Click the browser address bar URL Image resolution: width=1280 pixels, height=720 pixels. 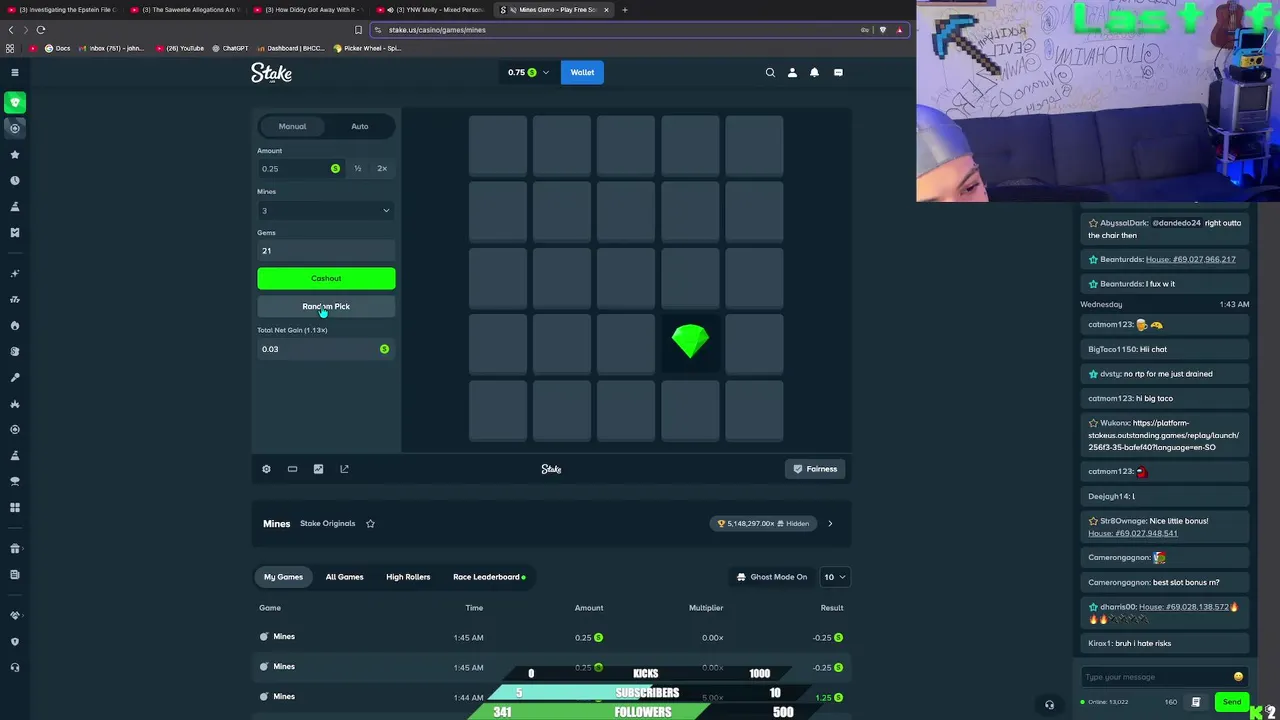coord(437,30)
